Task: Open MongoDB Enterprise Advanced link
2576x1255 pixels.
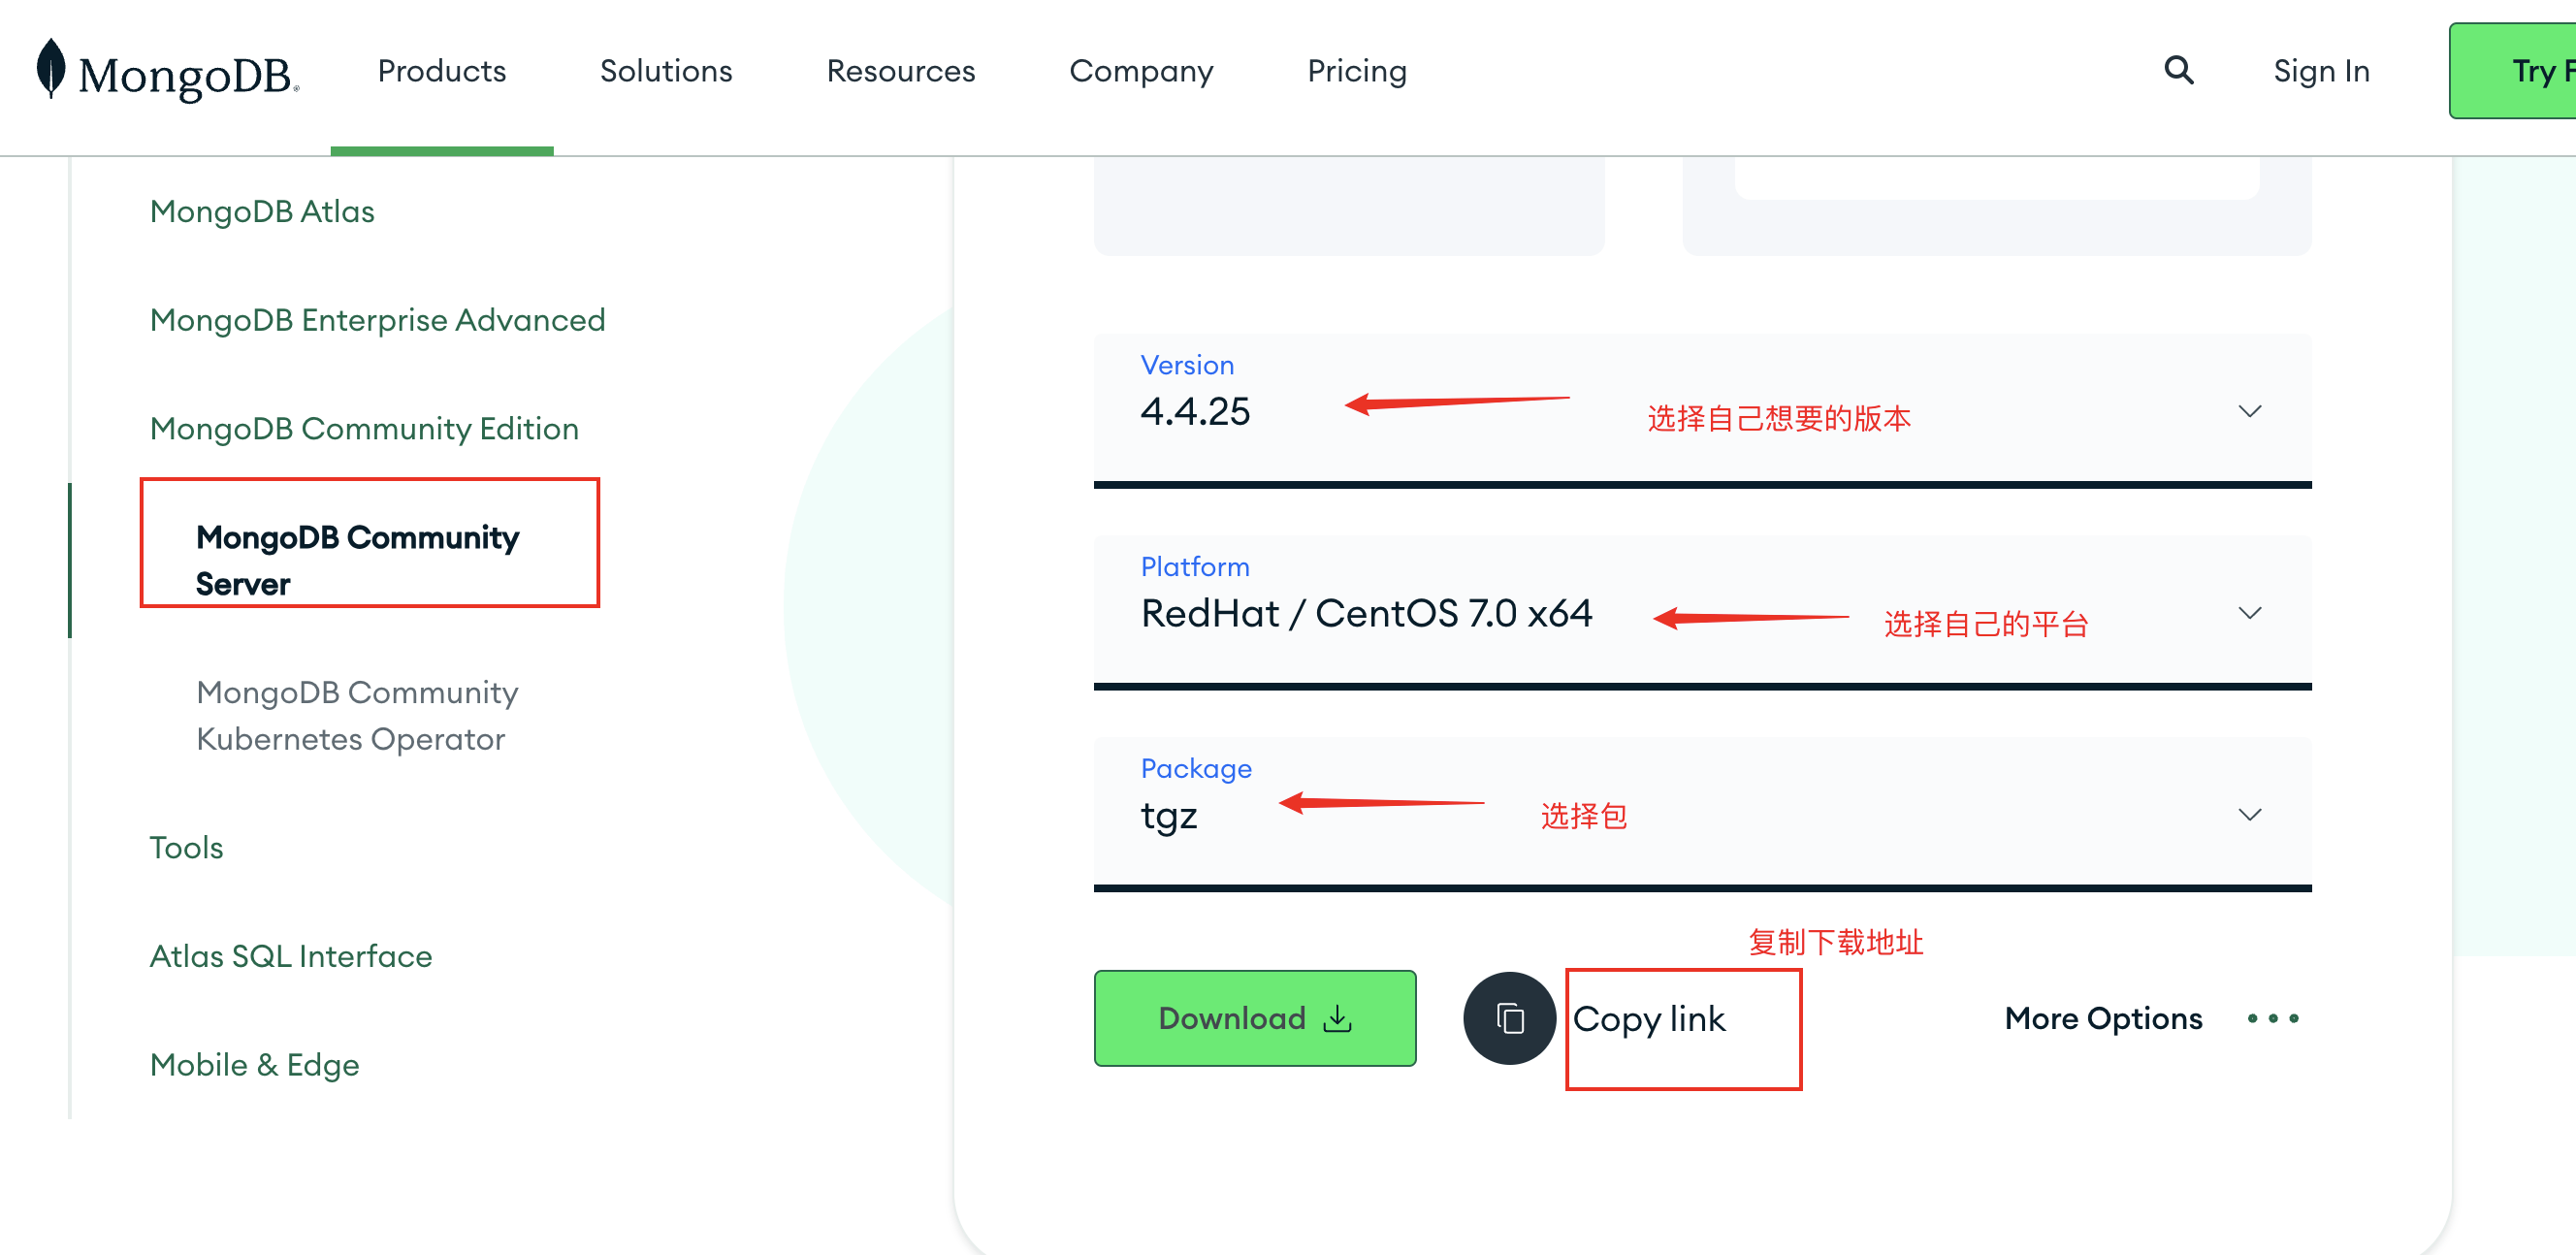Action: 378,320
